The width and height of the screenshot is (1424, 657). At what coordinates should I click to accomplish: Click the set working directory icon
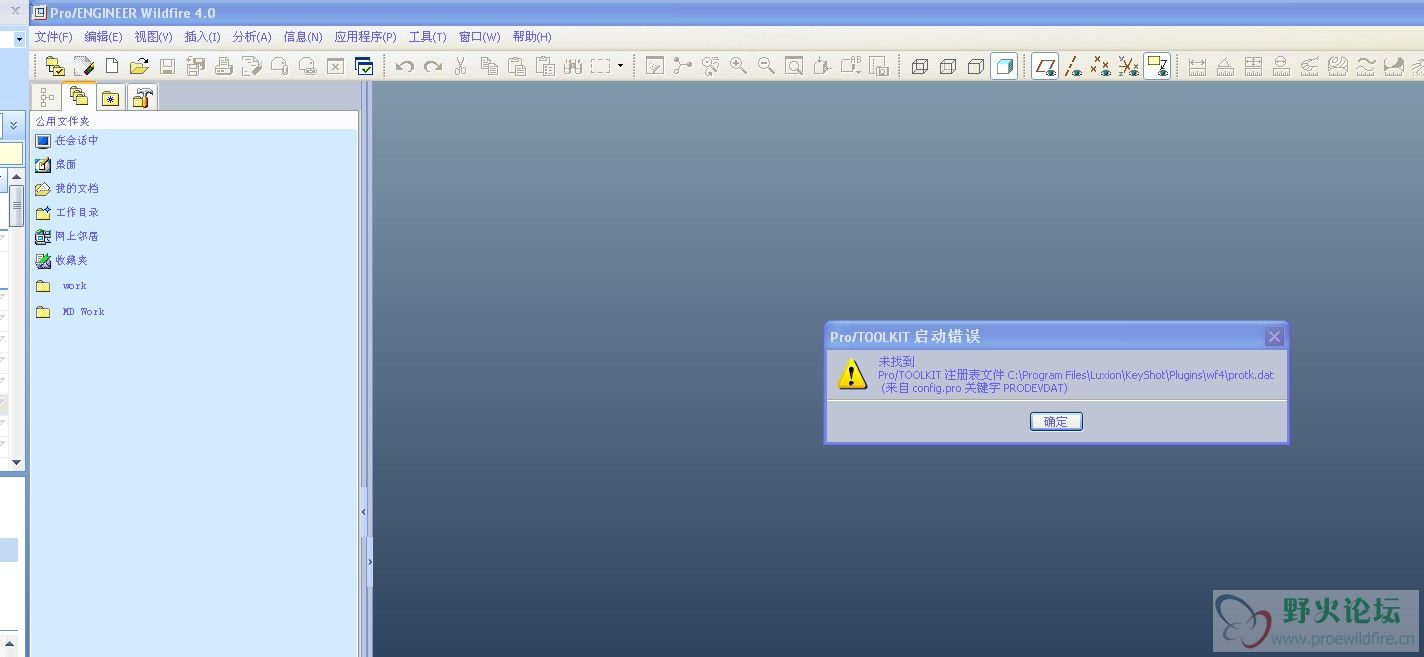[55, 67]
